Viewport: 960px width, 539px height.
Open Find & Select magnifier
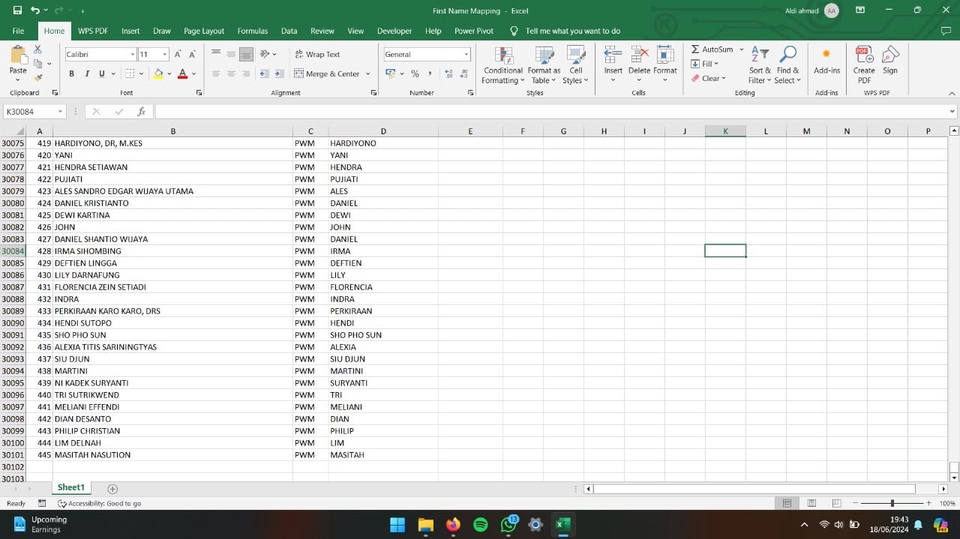[787, 66]
